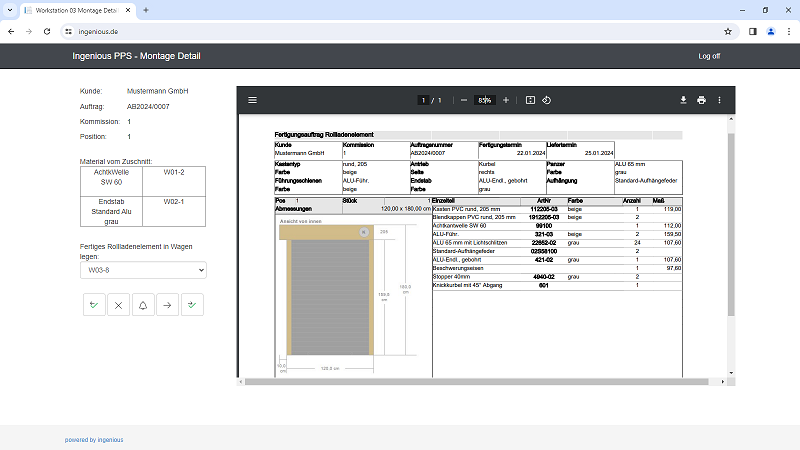Click the PDF page number field
Image resolution: width=800 pixels, height=450 pixels.
pyautogui.click(x=423, y=100)
